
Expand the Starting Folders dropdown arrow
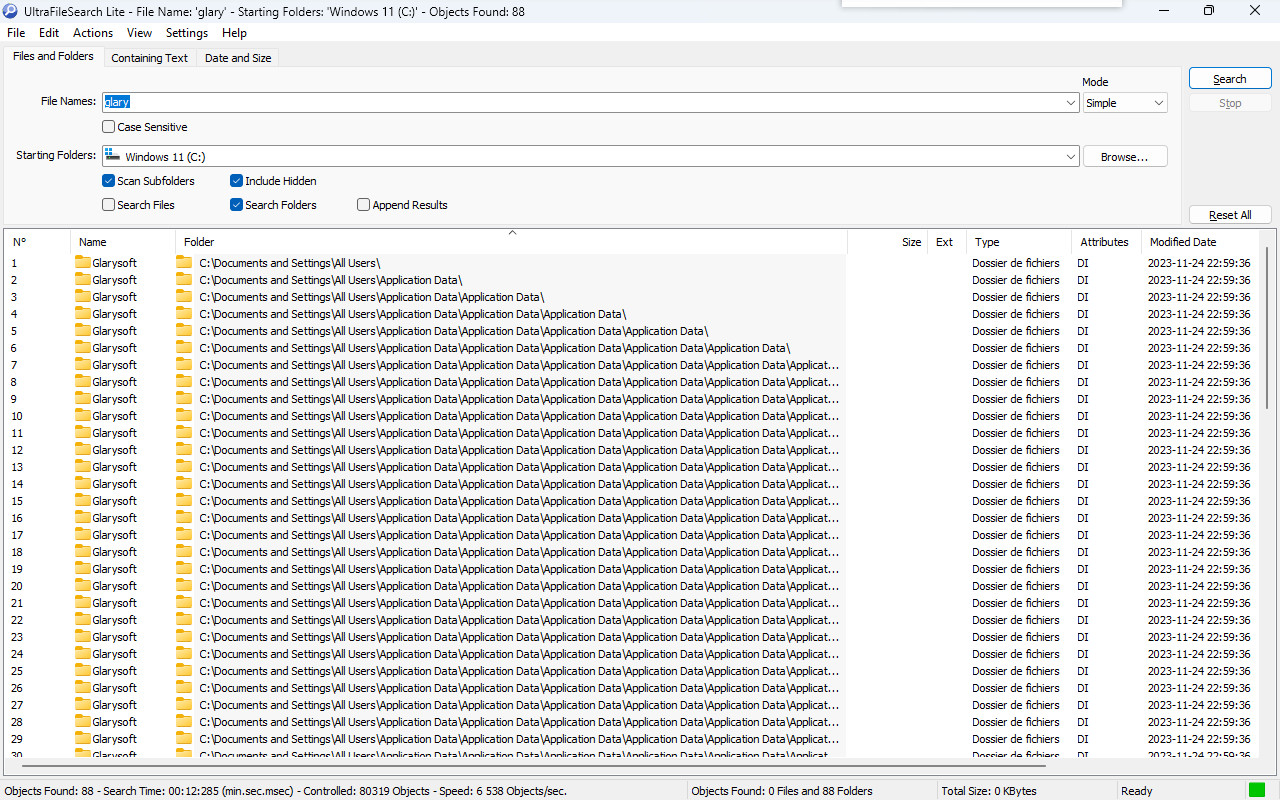click(x=1072, y=157)
